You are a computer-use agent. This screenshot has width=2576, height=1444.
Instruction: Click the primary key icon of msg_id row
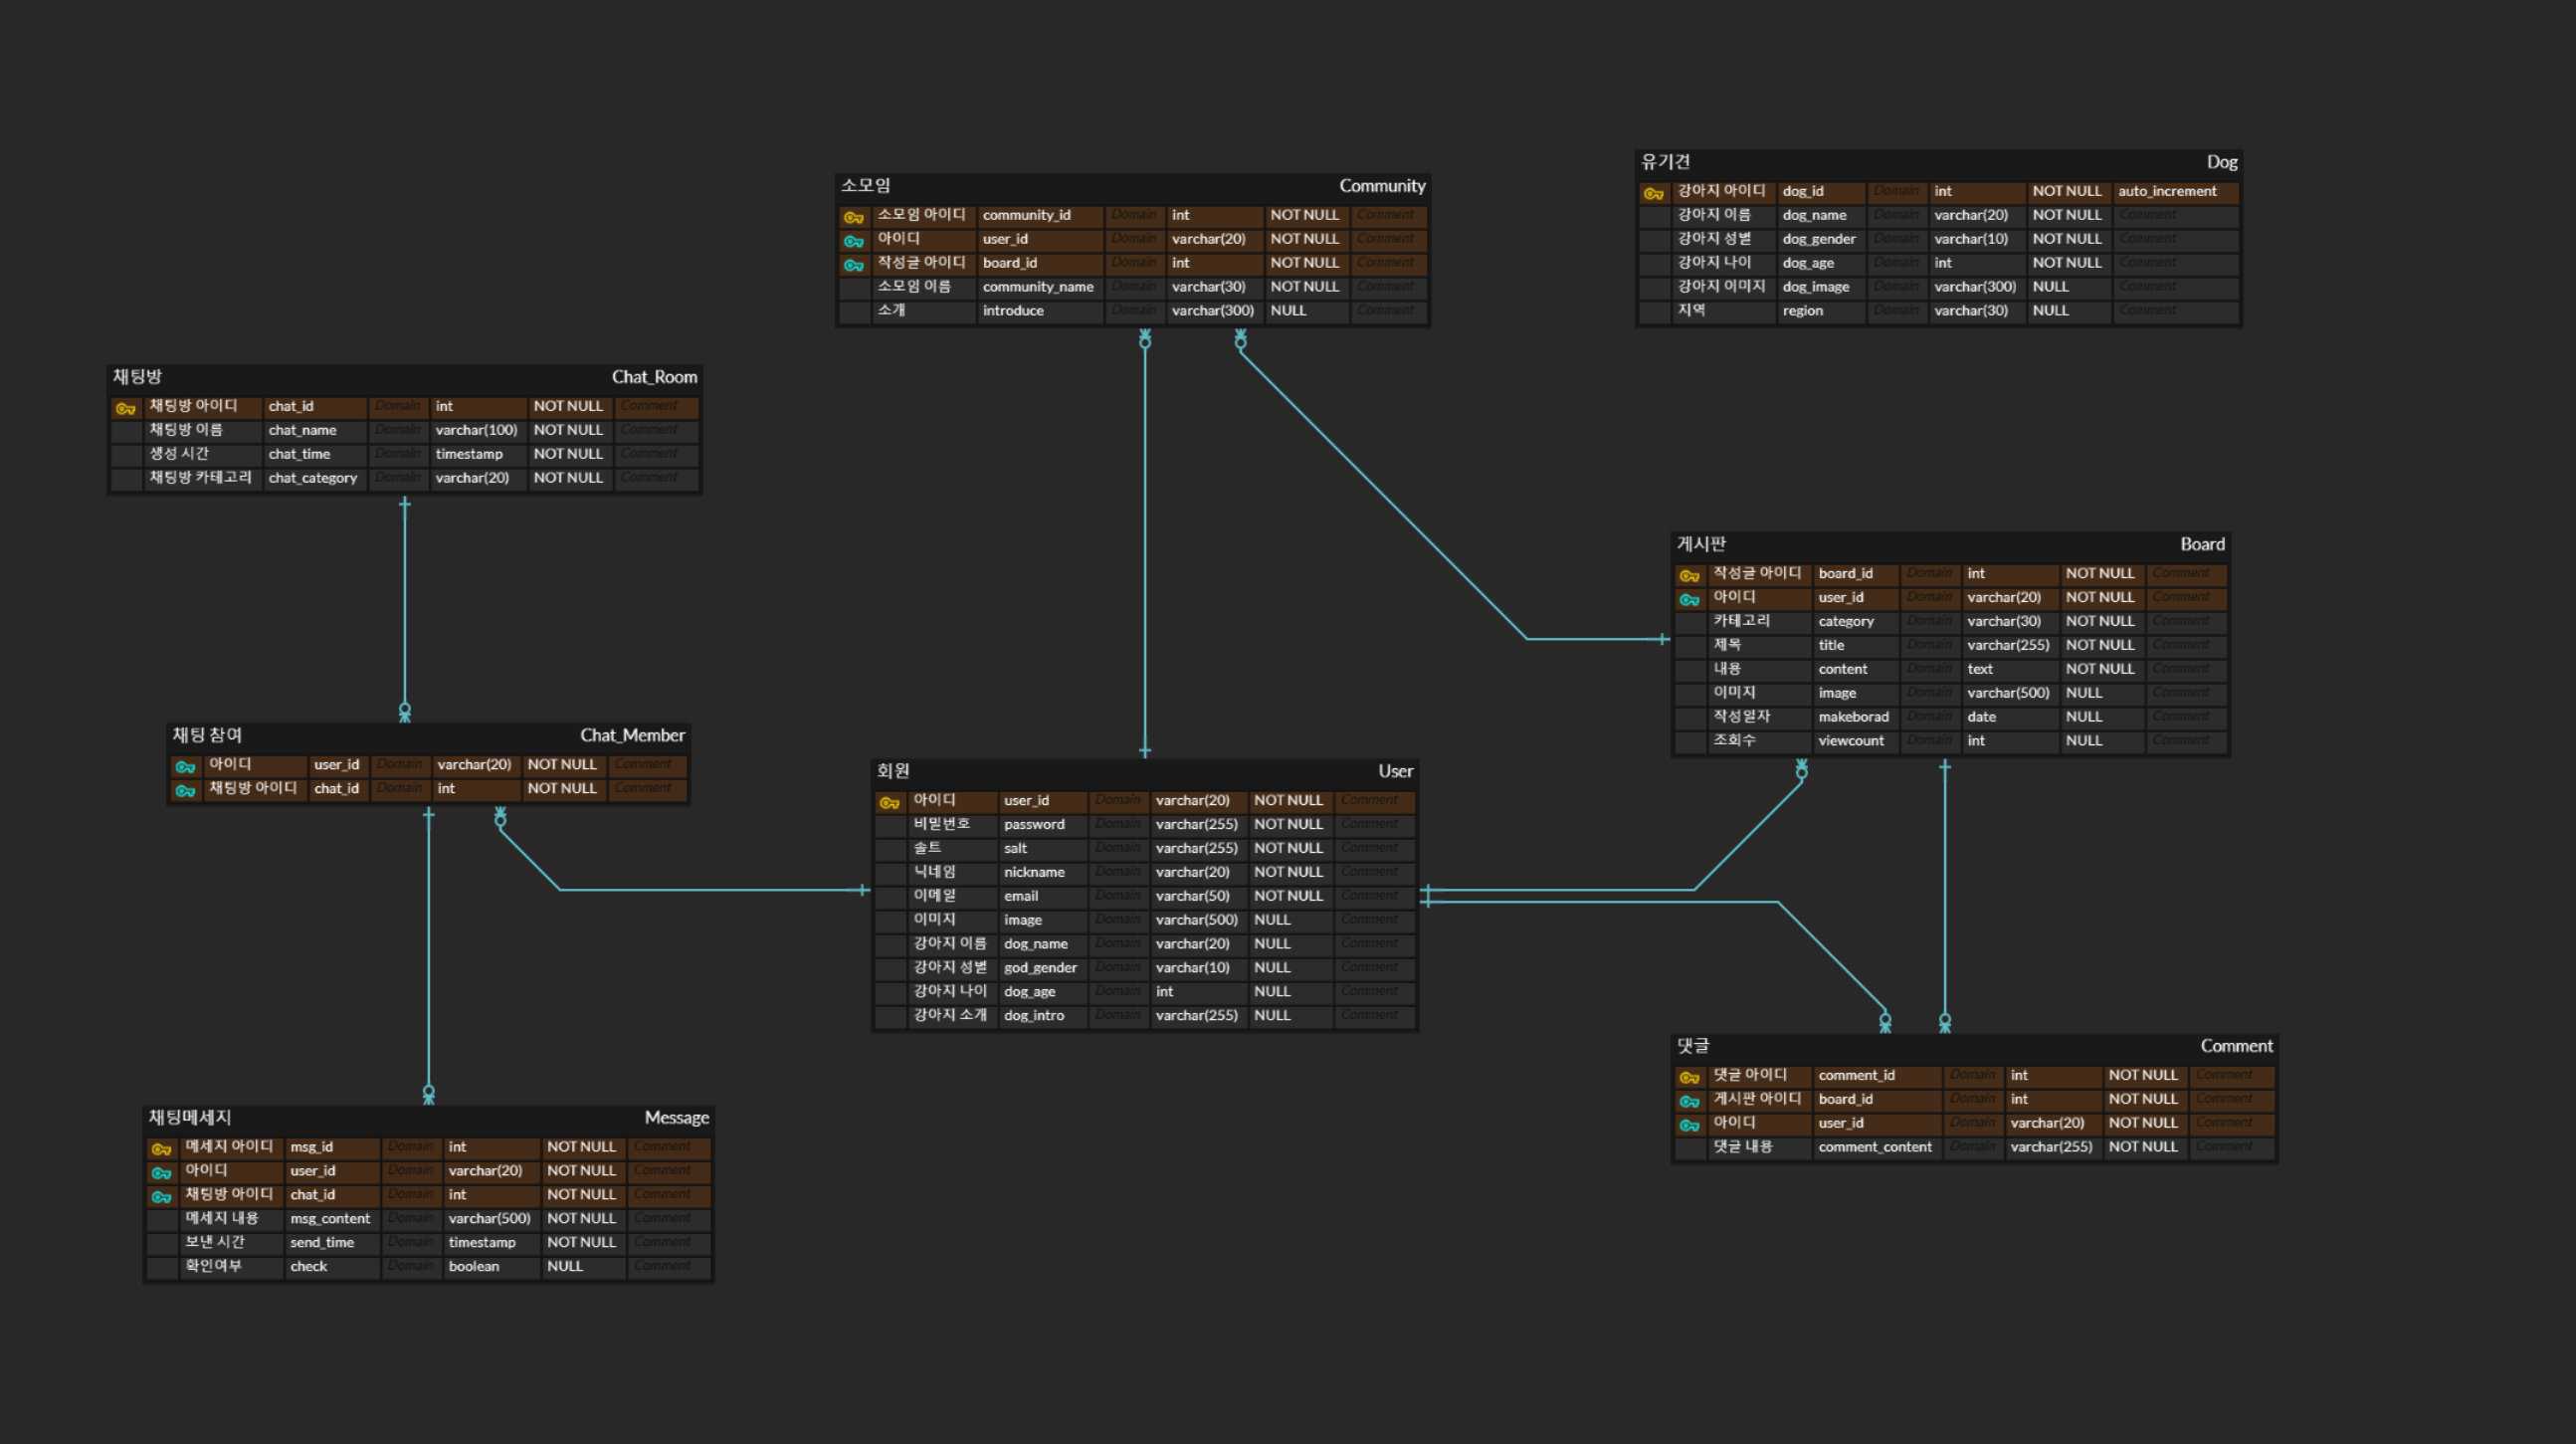(161, 1149)
